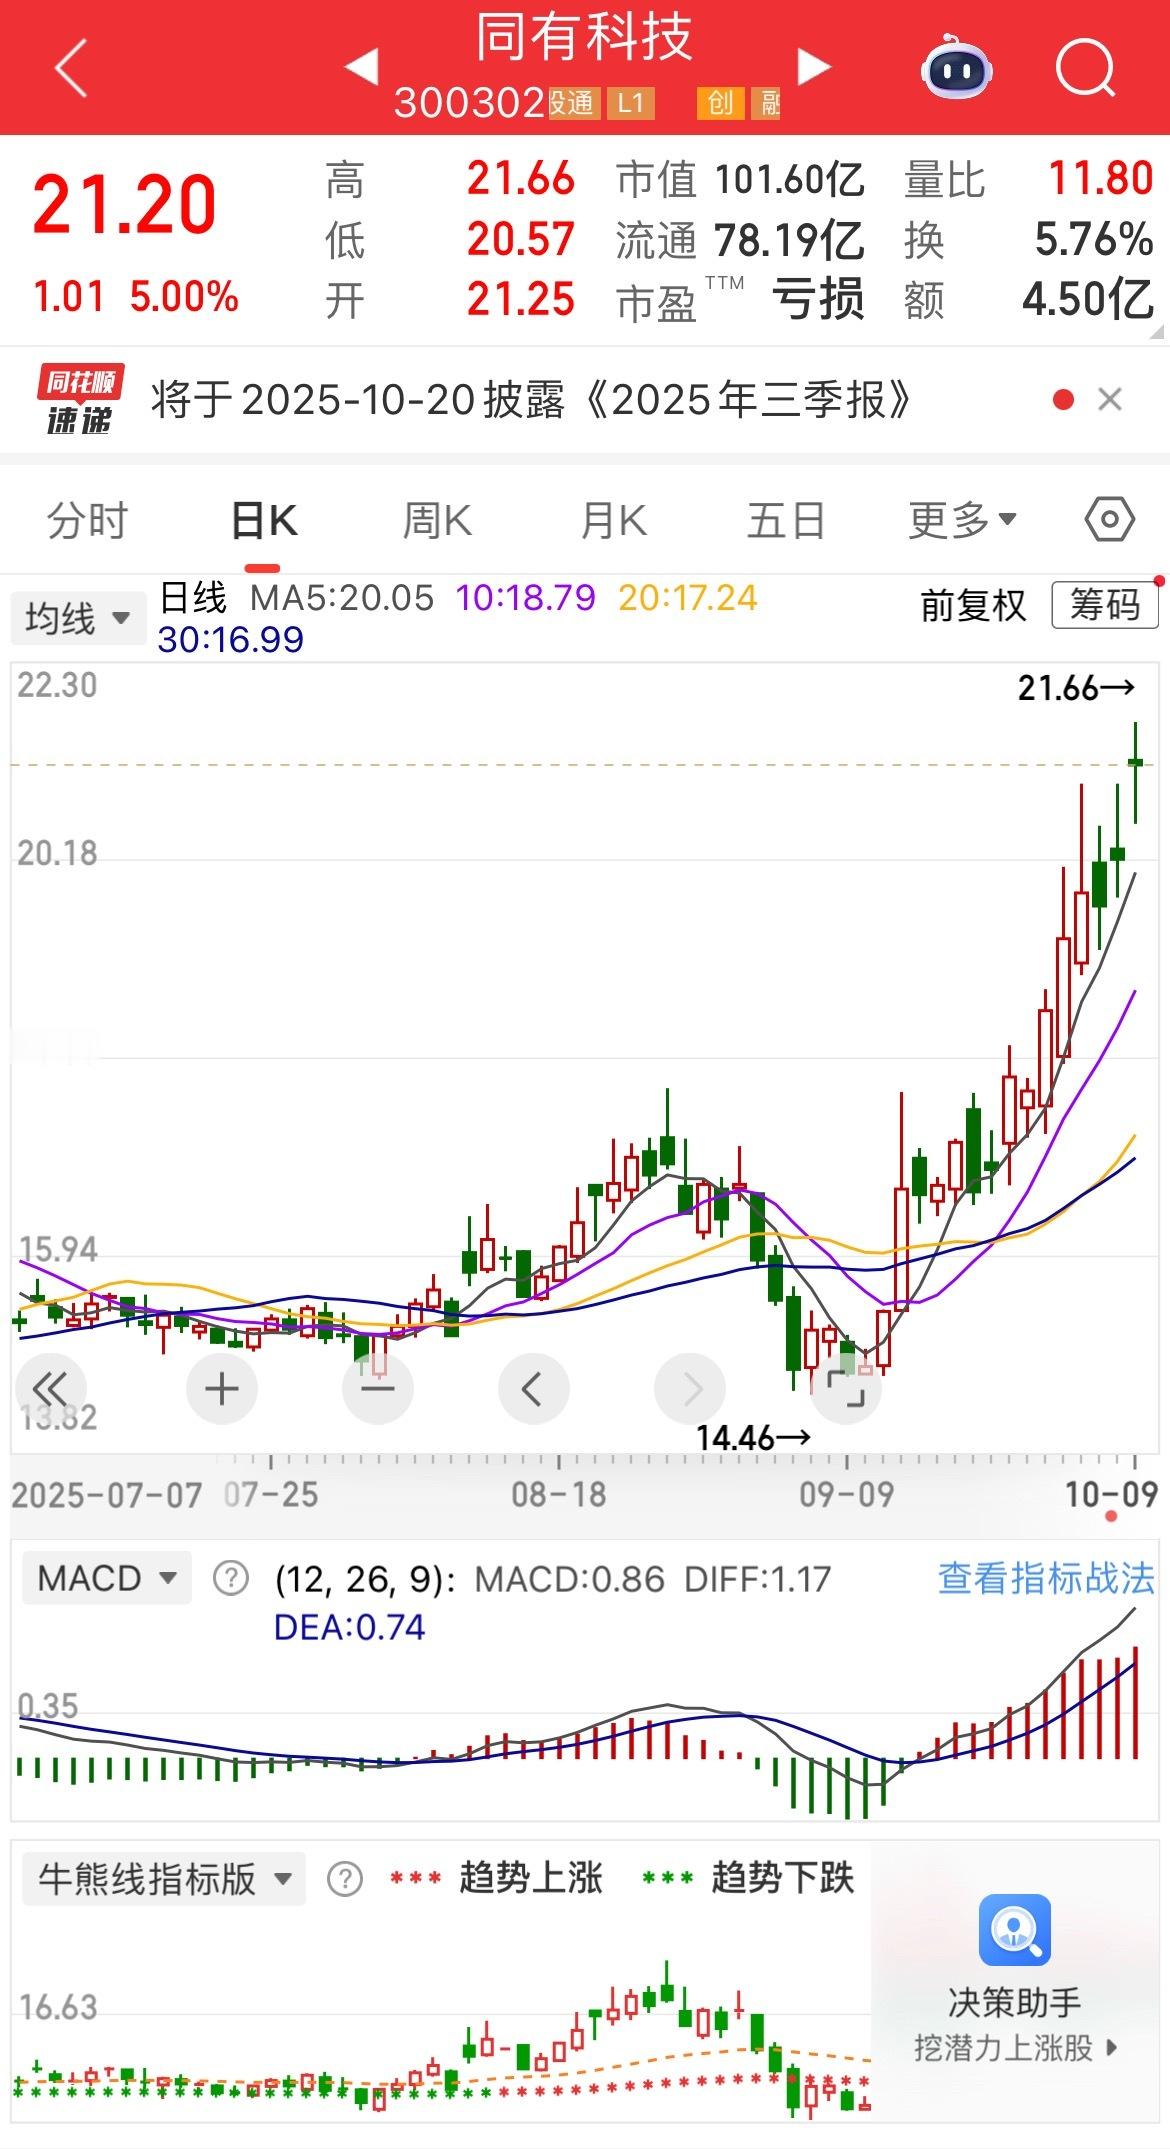
Task: Zoom out chart with minus button
Action: coord(377,1389)
